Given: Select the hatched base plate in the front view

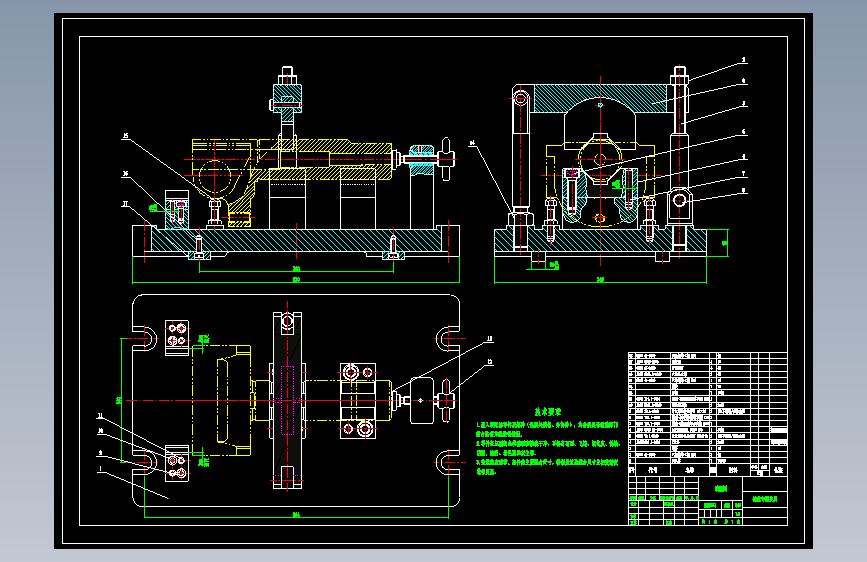Looking at the screenshot, I should (x=296, y=241).
